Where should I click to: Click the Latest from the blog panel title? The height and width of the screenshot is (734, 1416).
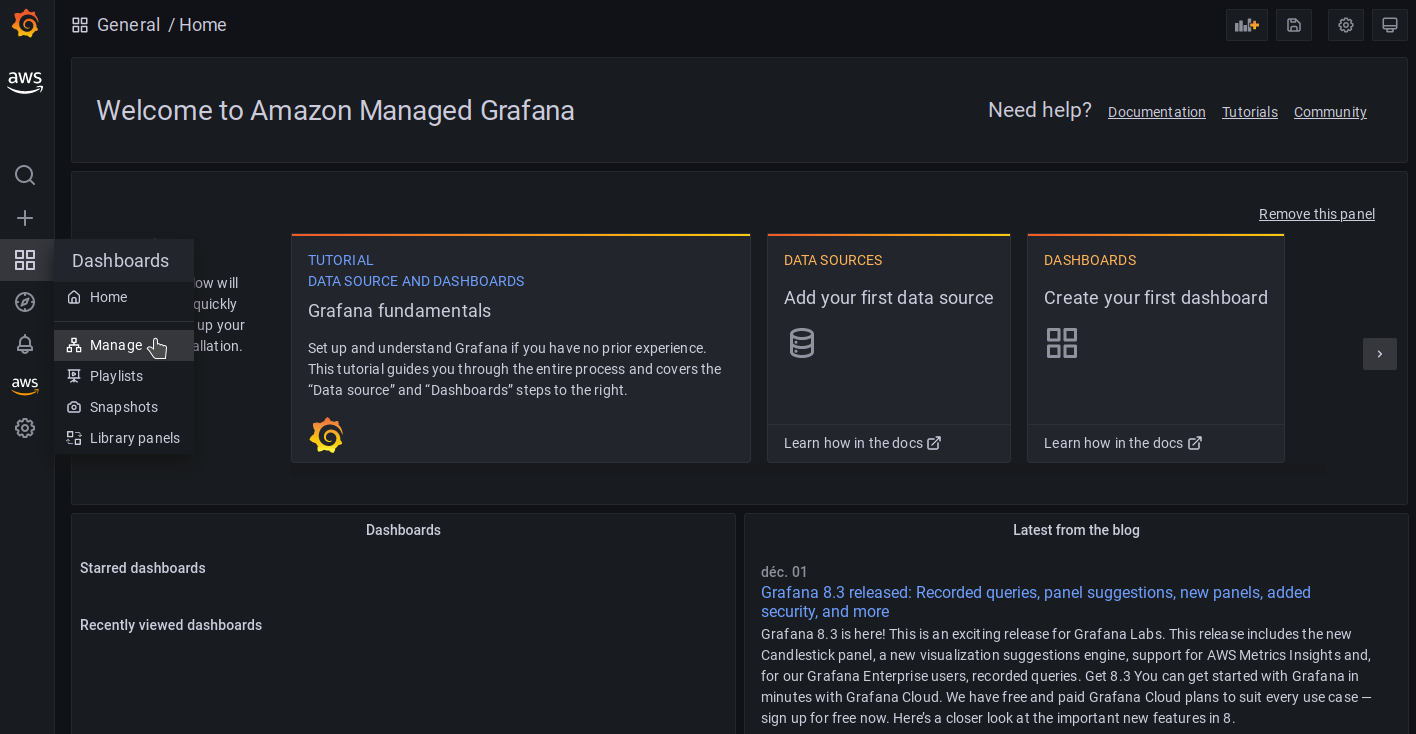pos(1076,530)
